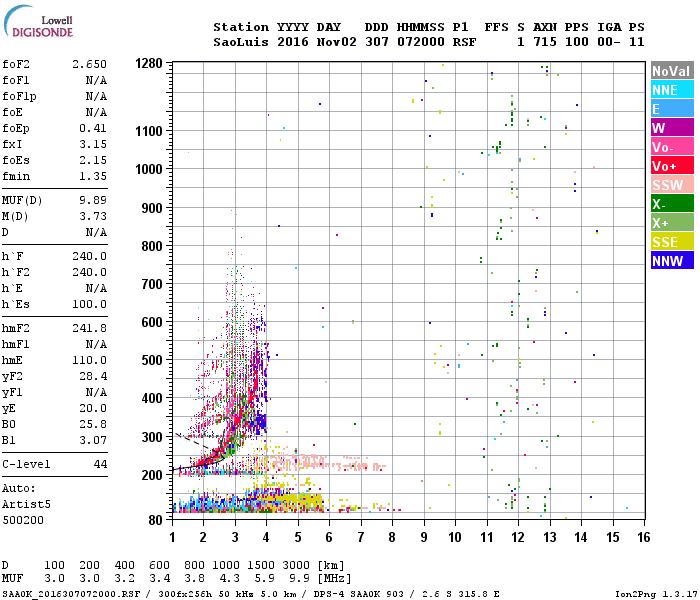The height and width of the screenshot is (600, 700).
Task: Select the W purple legend swatch
Action: point(672,128)
